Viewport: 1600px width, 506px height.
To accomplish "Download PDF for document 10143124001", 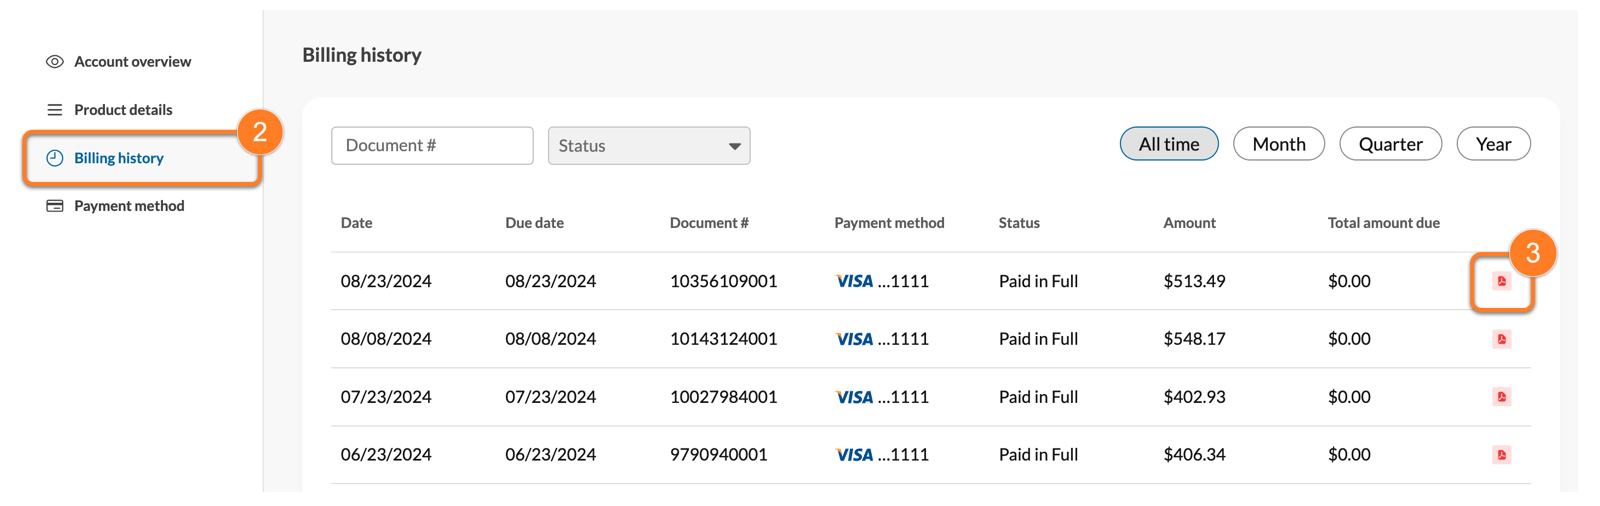I will [1501, 339].
